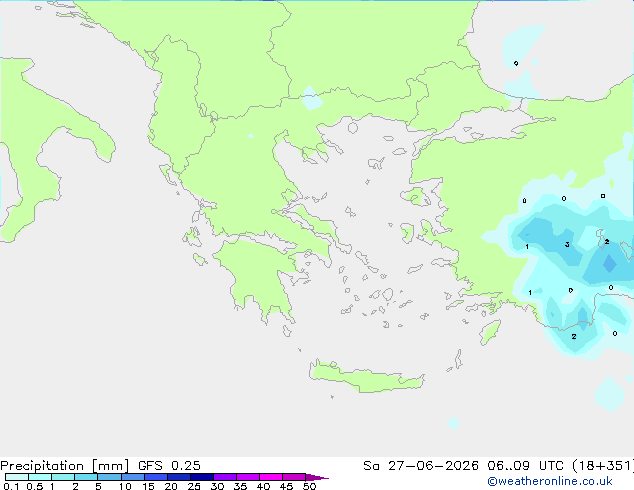634x490 pixels.
Task: Click the '15' legend scale label
Action: [148, 486]
